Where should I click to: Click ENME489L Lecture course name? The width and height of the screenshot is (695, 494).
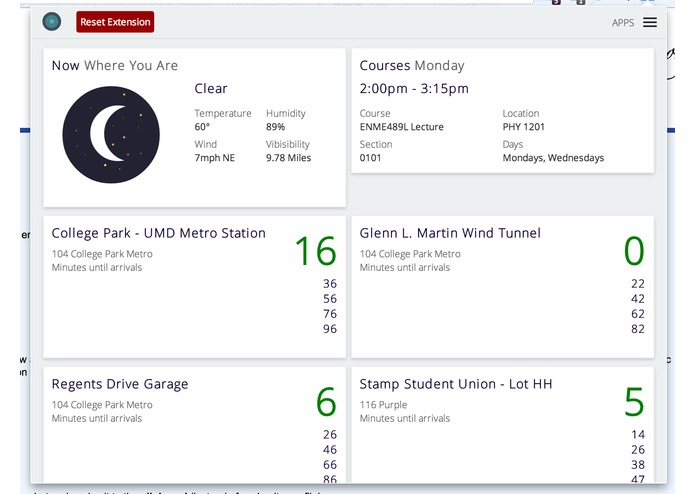(x=402, y=127)
